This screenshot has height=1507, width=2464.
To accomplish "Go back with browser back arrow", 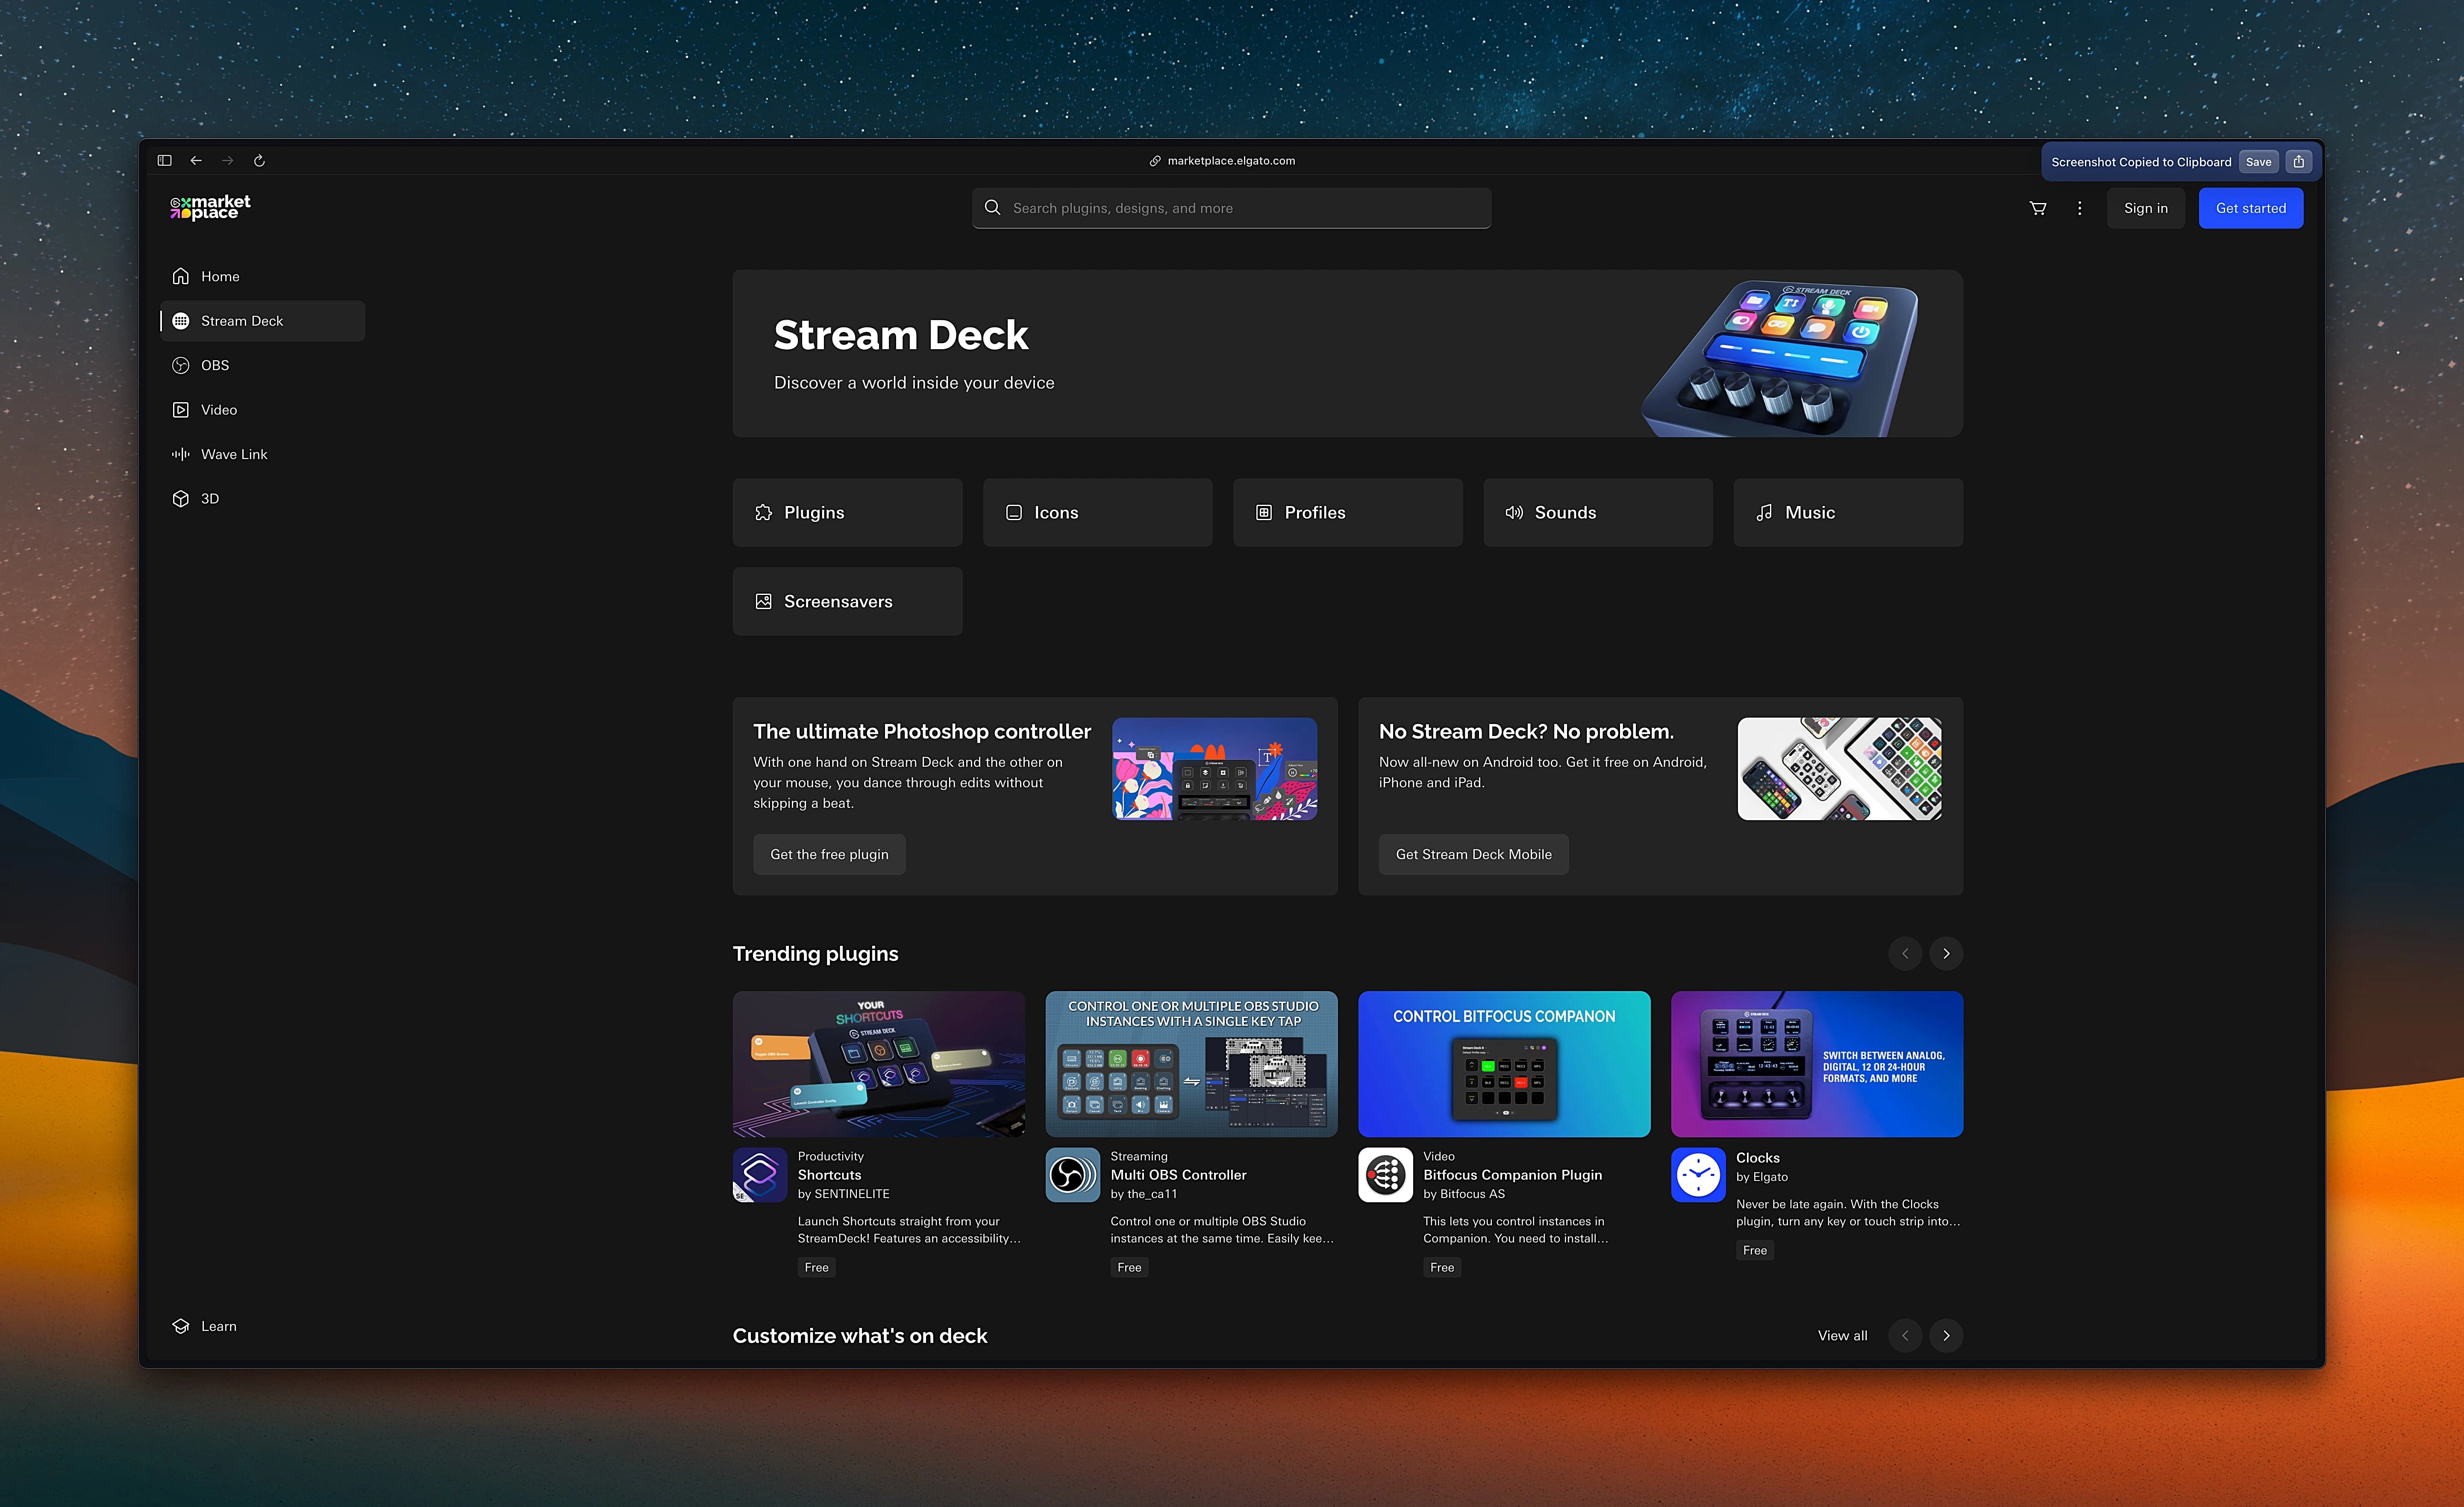I will pyautogui.click(x=196, y=160).
